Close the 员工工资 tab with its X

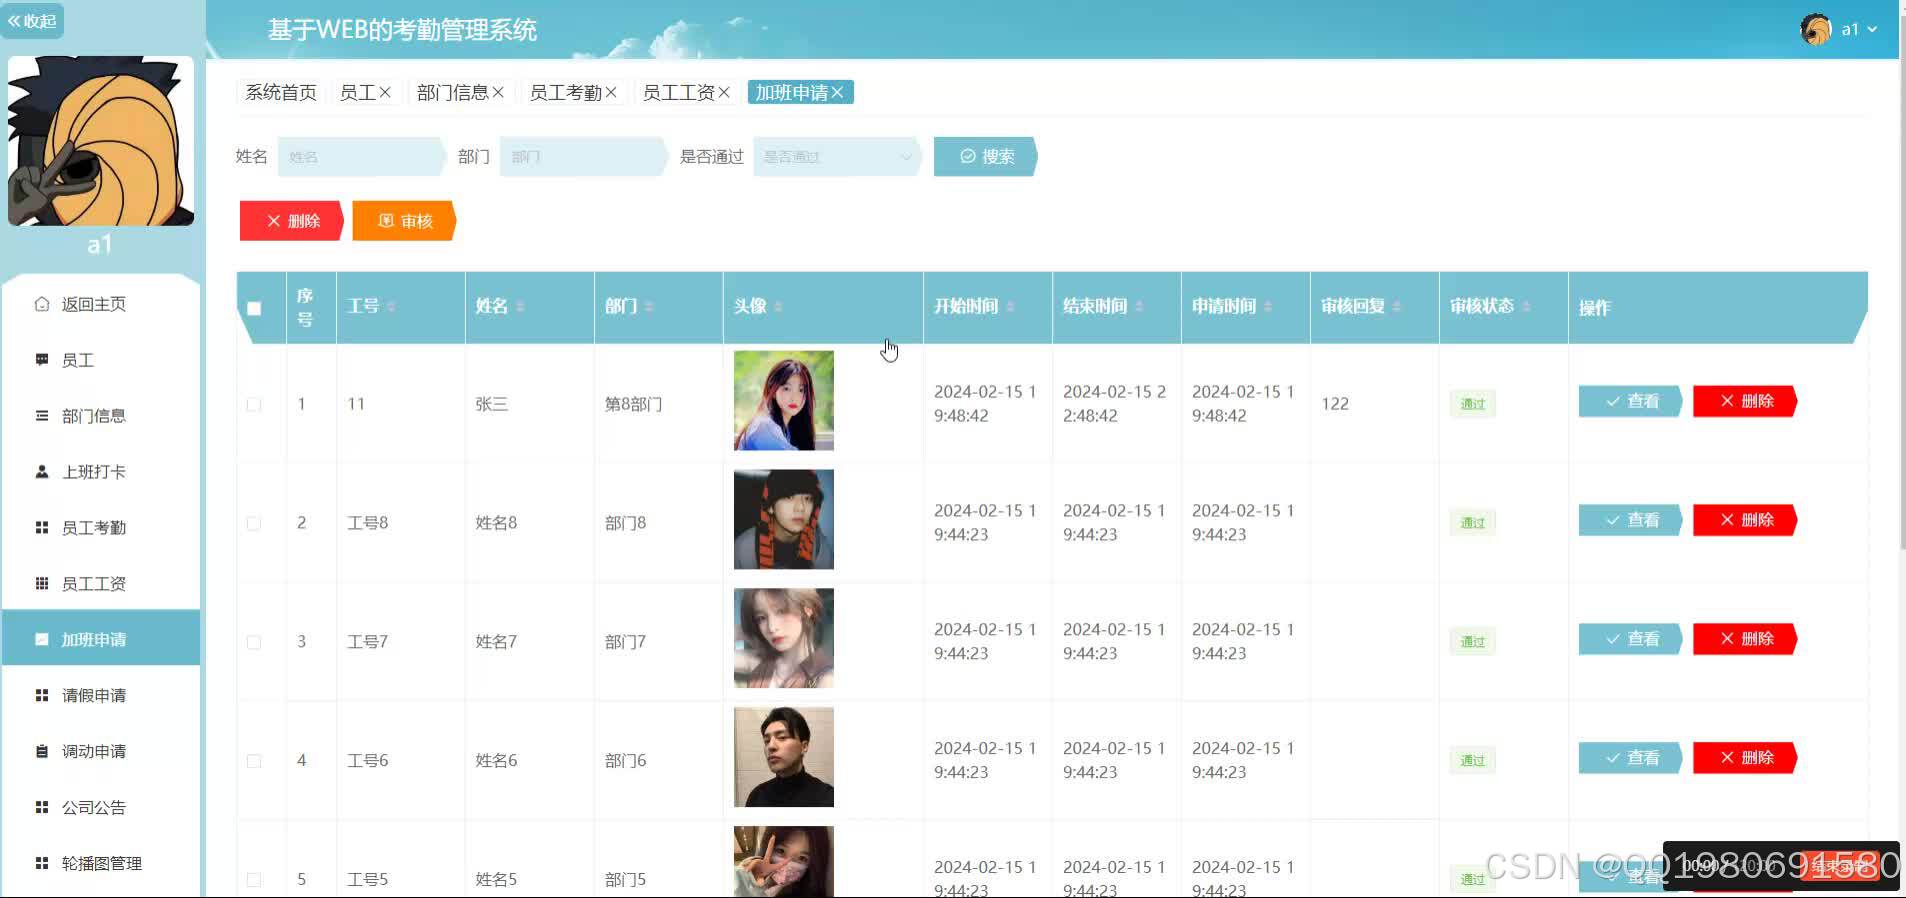pos(724,92)
